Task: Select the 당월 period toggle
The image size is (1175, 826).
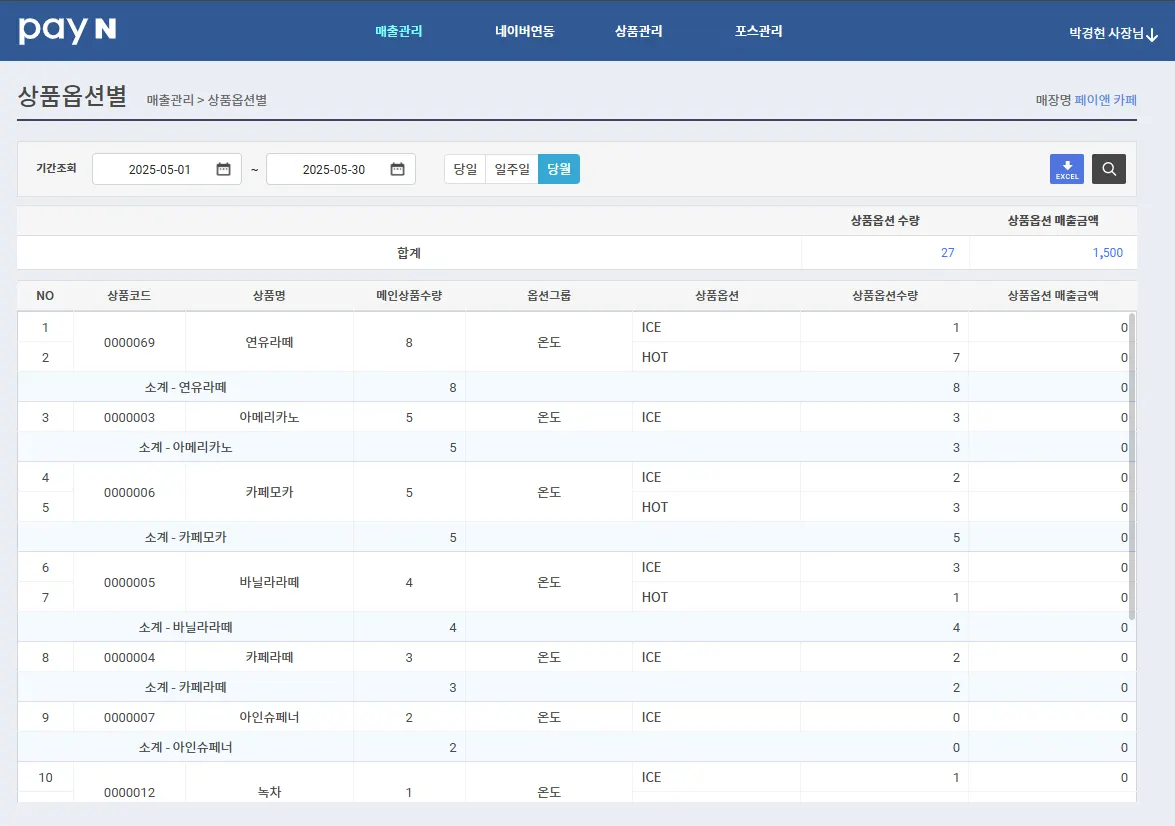Action: click(x=558, y=169)
